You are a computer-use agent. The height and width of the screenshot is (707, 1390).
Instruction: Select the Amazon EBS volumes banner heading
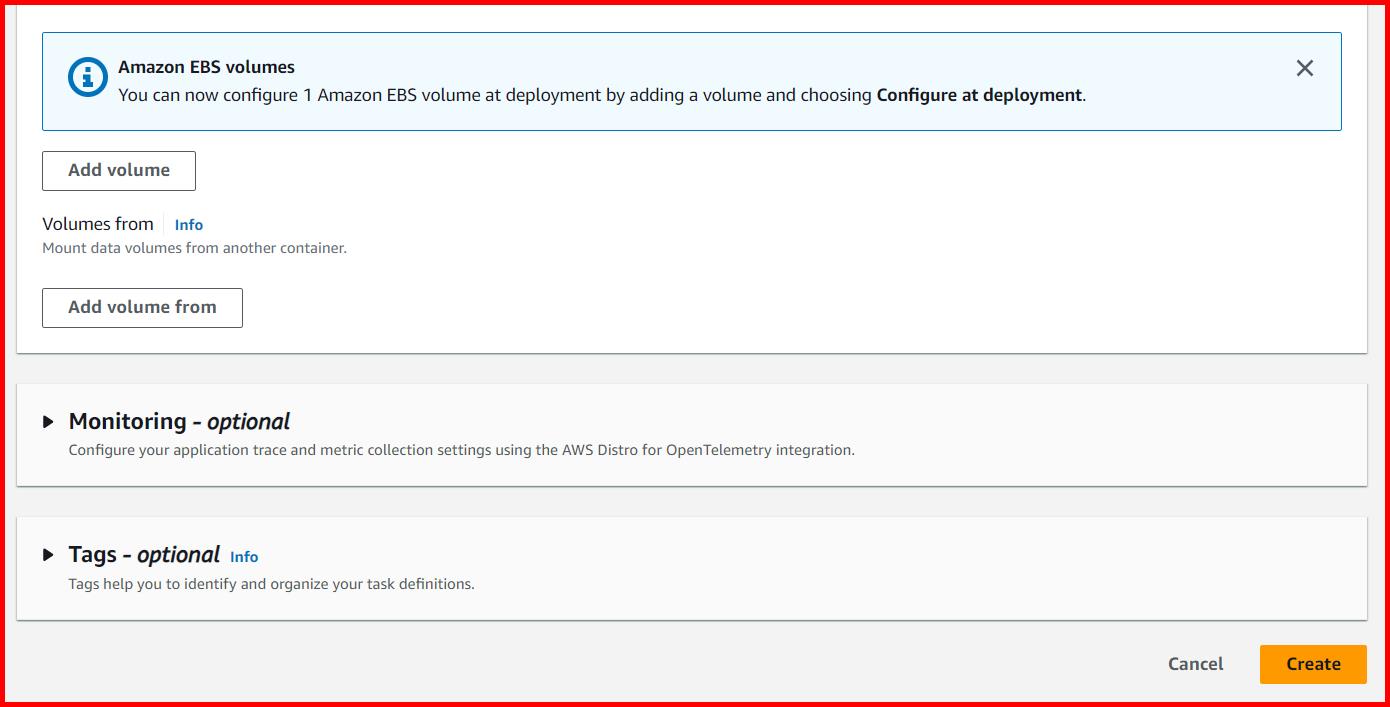click(x=205, y=67)
